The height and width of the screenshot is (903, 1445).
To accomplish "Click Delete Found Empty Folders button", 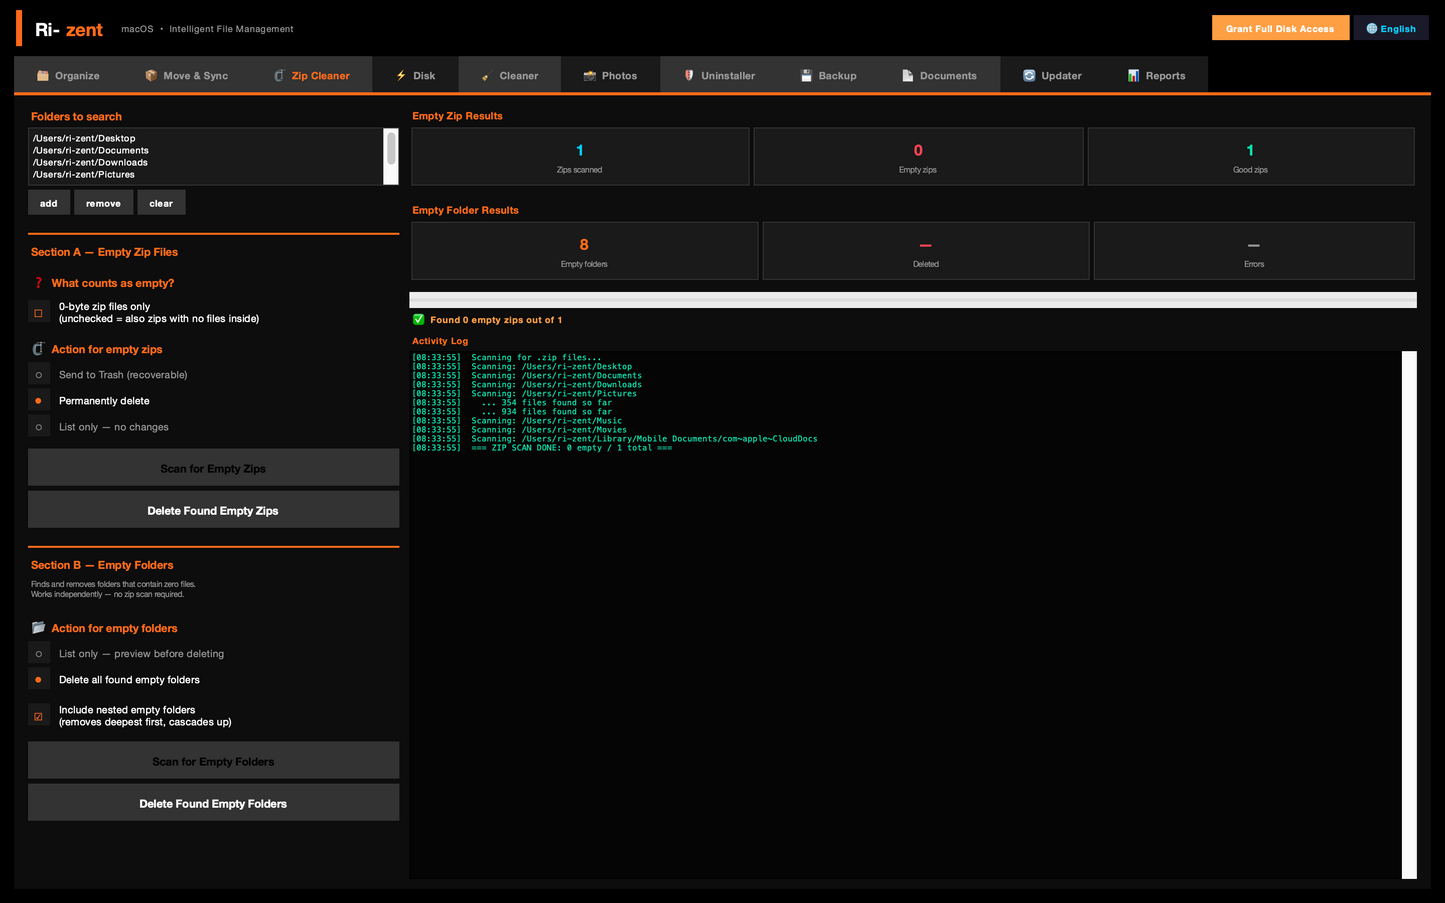I will pyautogui.click(x=213, y=803).
